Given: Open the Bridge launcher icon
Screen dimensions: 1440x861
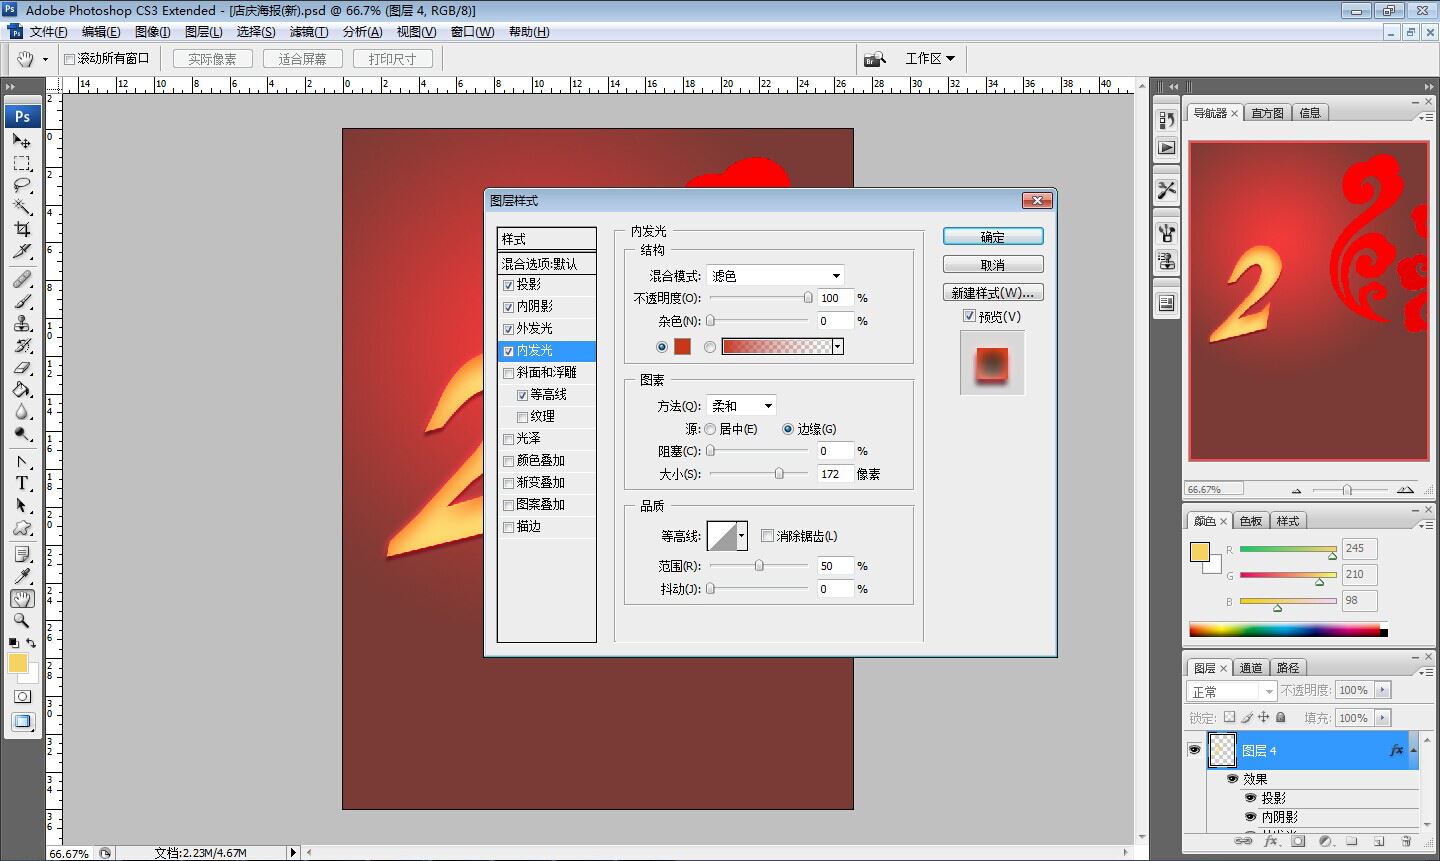Looking at the screenshot, I should [x=875, y=59].
